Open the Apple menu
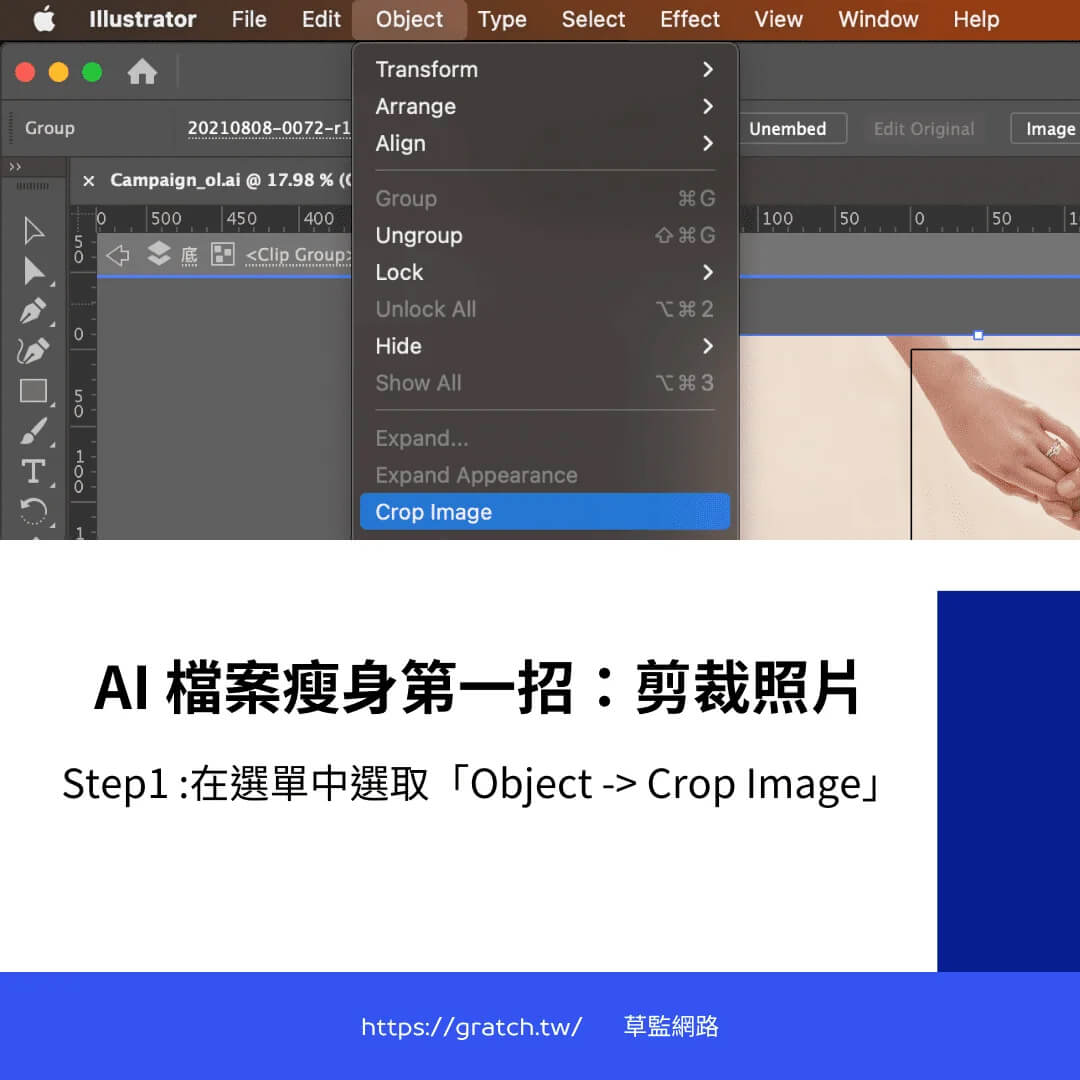1080x1080 pixels. coord(44,20)
